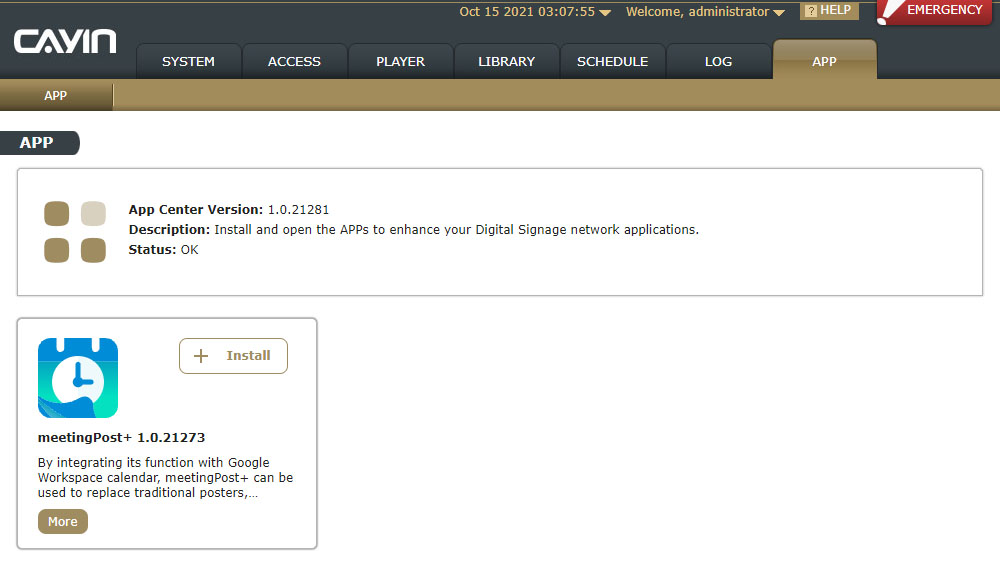Open HELP via the question mark icon

tap(811, 11)
